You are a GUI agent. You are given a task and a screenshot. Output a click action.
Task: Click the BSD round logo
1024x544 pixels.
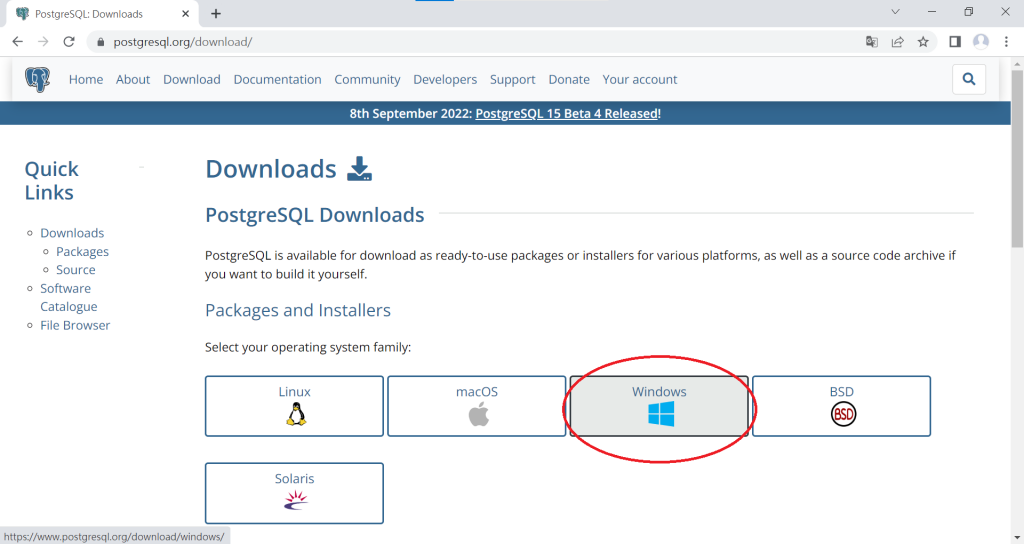click(843, 414)
